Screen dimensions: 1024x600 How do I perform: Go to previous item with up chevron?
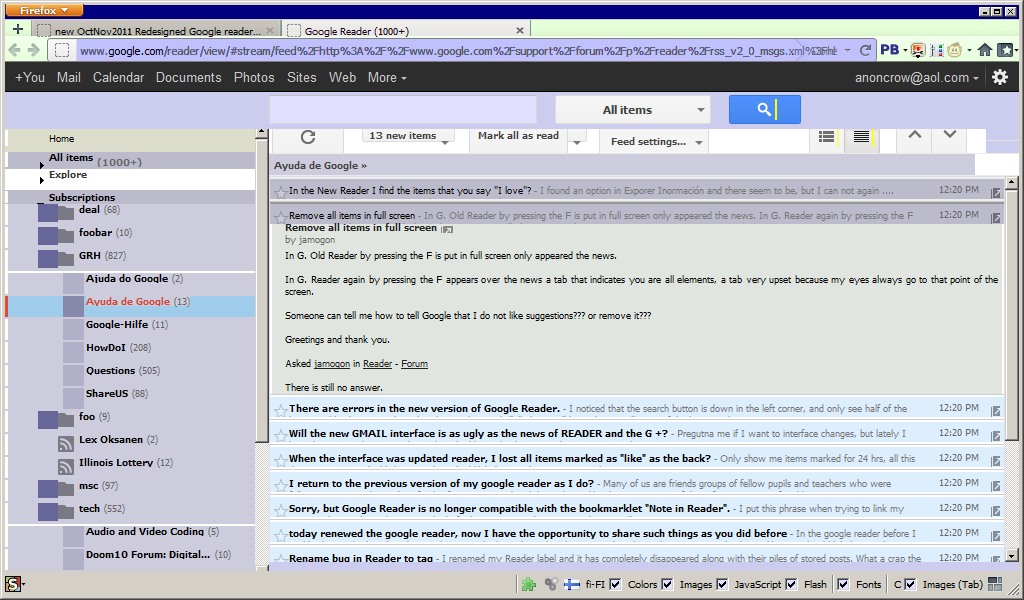click(915, 134)
